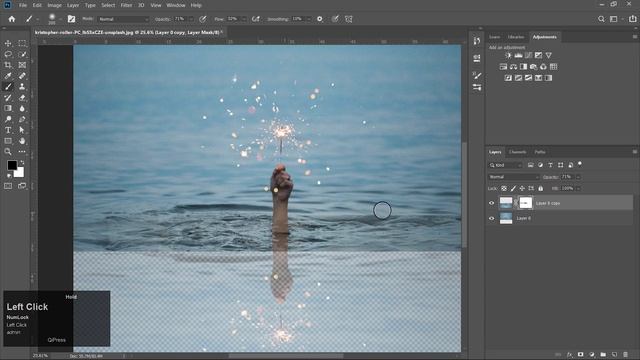Viewport: 640px width, 360px height.
Task: Click the background white color swatch
Action: pyautogui.click(x=20, y=173)
